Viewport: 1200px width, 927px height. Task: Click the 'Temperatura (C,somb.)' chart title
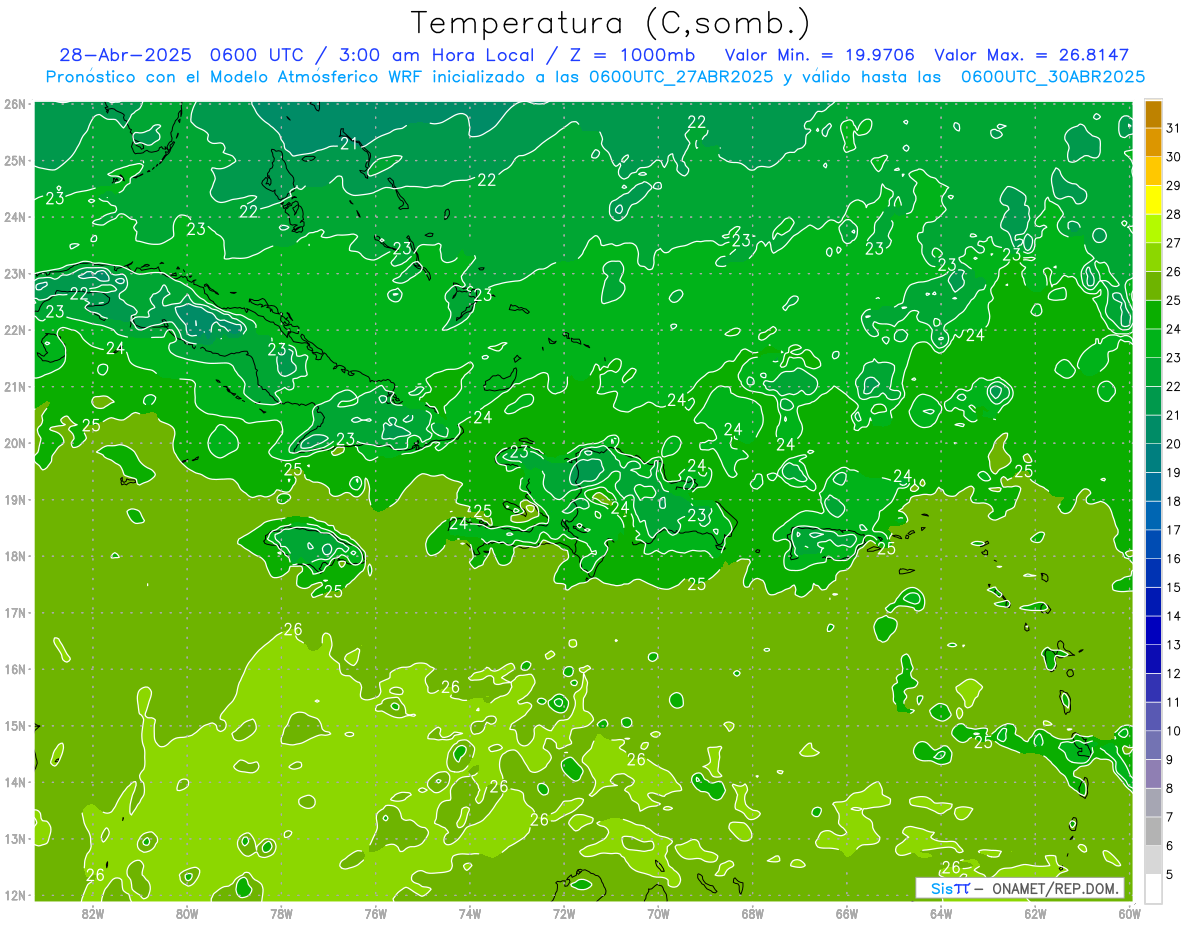point(609,23)
